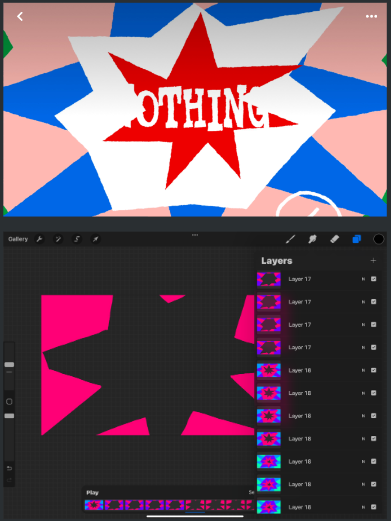Close the Layers panel via blue layers icon
The height and width of the screenshot is (521, 391).
point(356,239)
